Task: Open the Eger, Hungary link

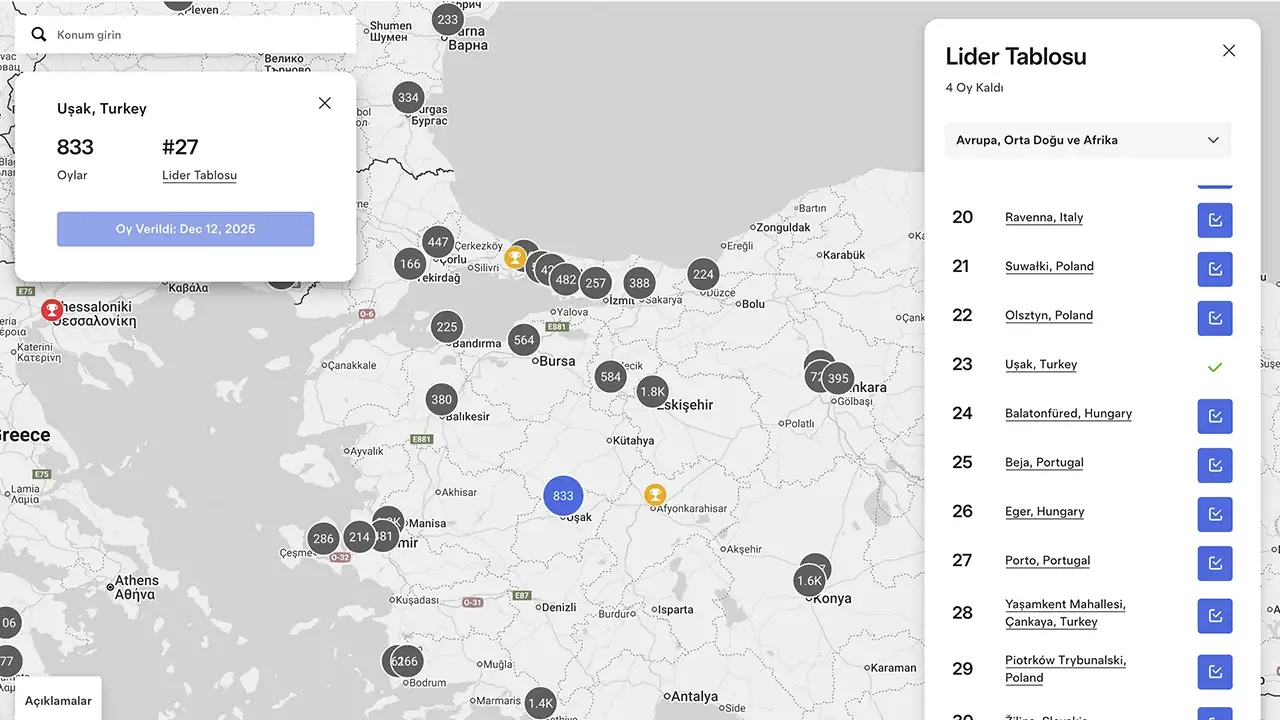Action: pyautogui.click(x=1045, y=511)
